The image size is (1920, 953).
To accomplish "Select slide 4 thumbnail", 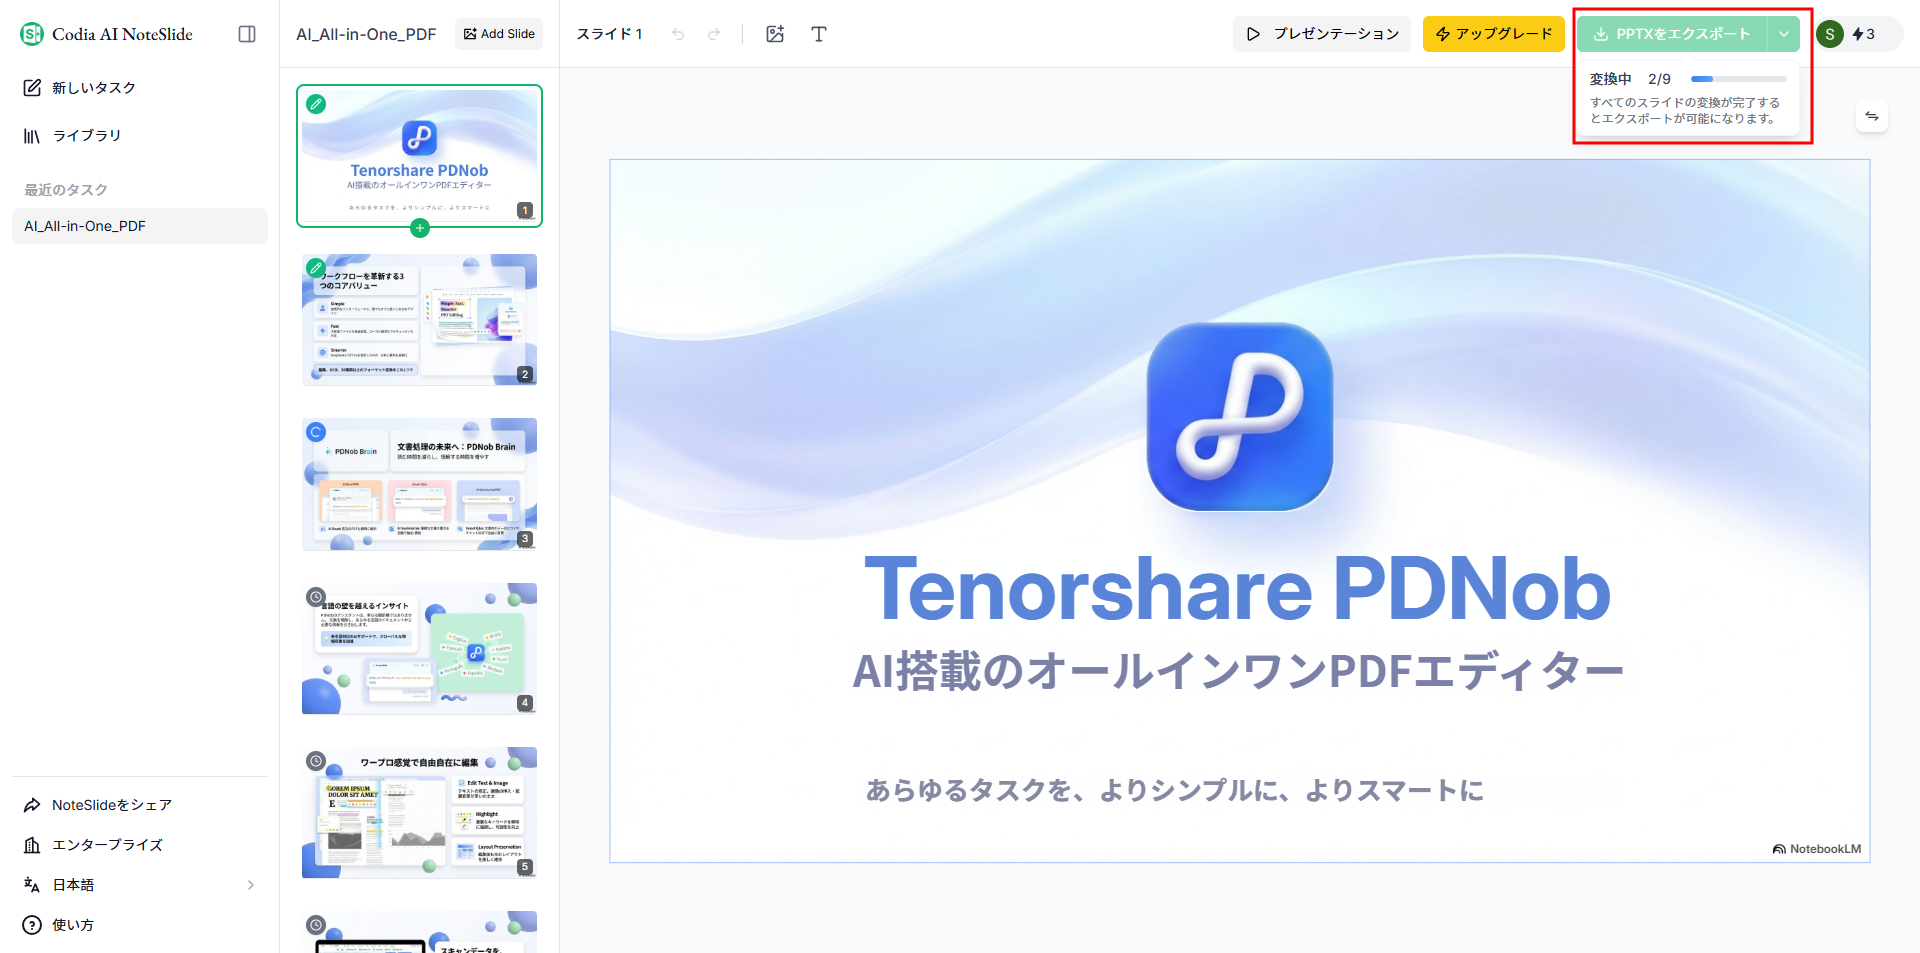I will click(x=420, y=649).
